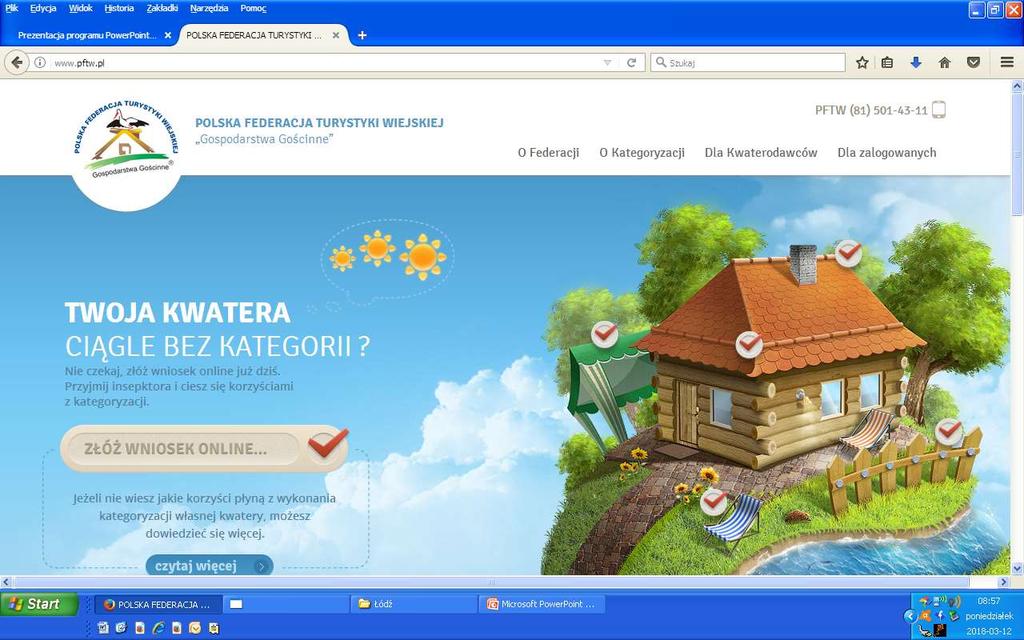Open the O Federacji navigation link
Screen dimensions: 1024x640
[549, 153]
